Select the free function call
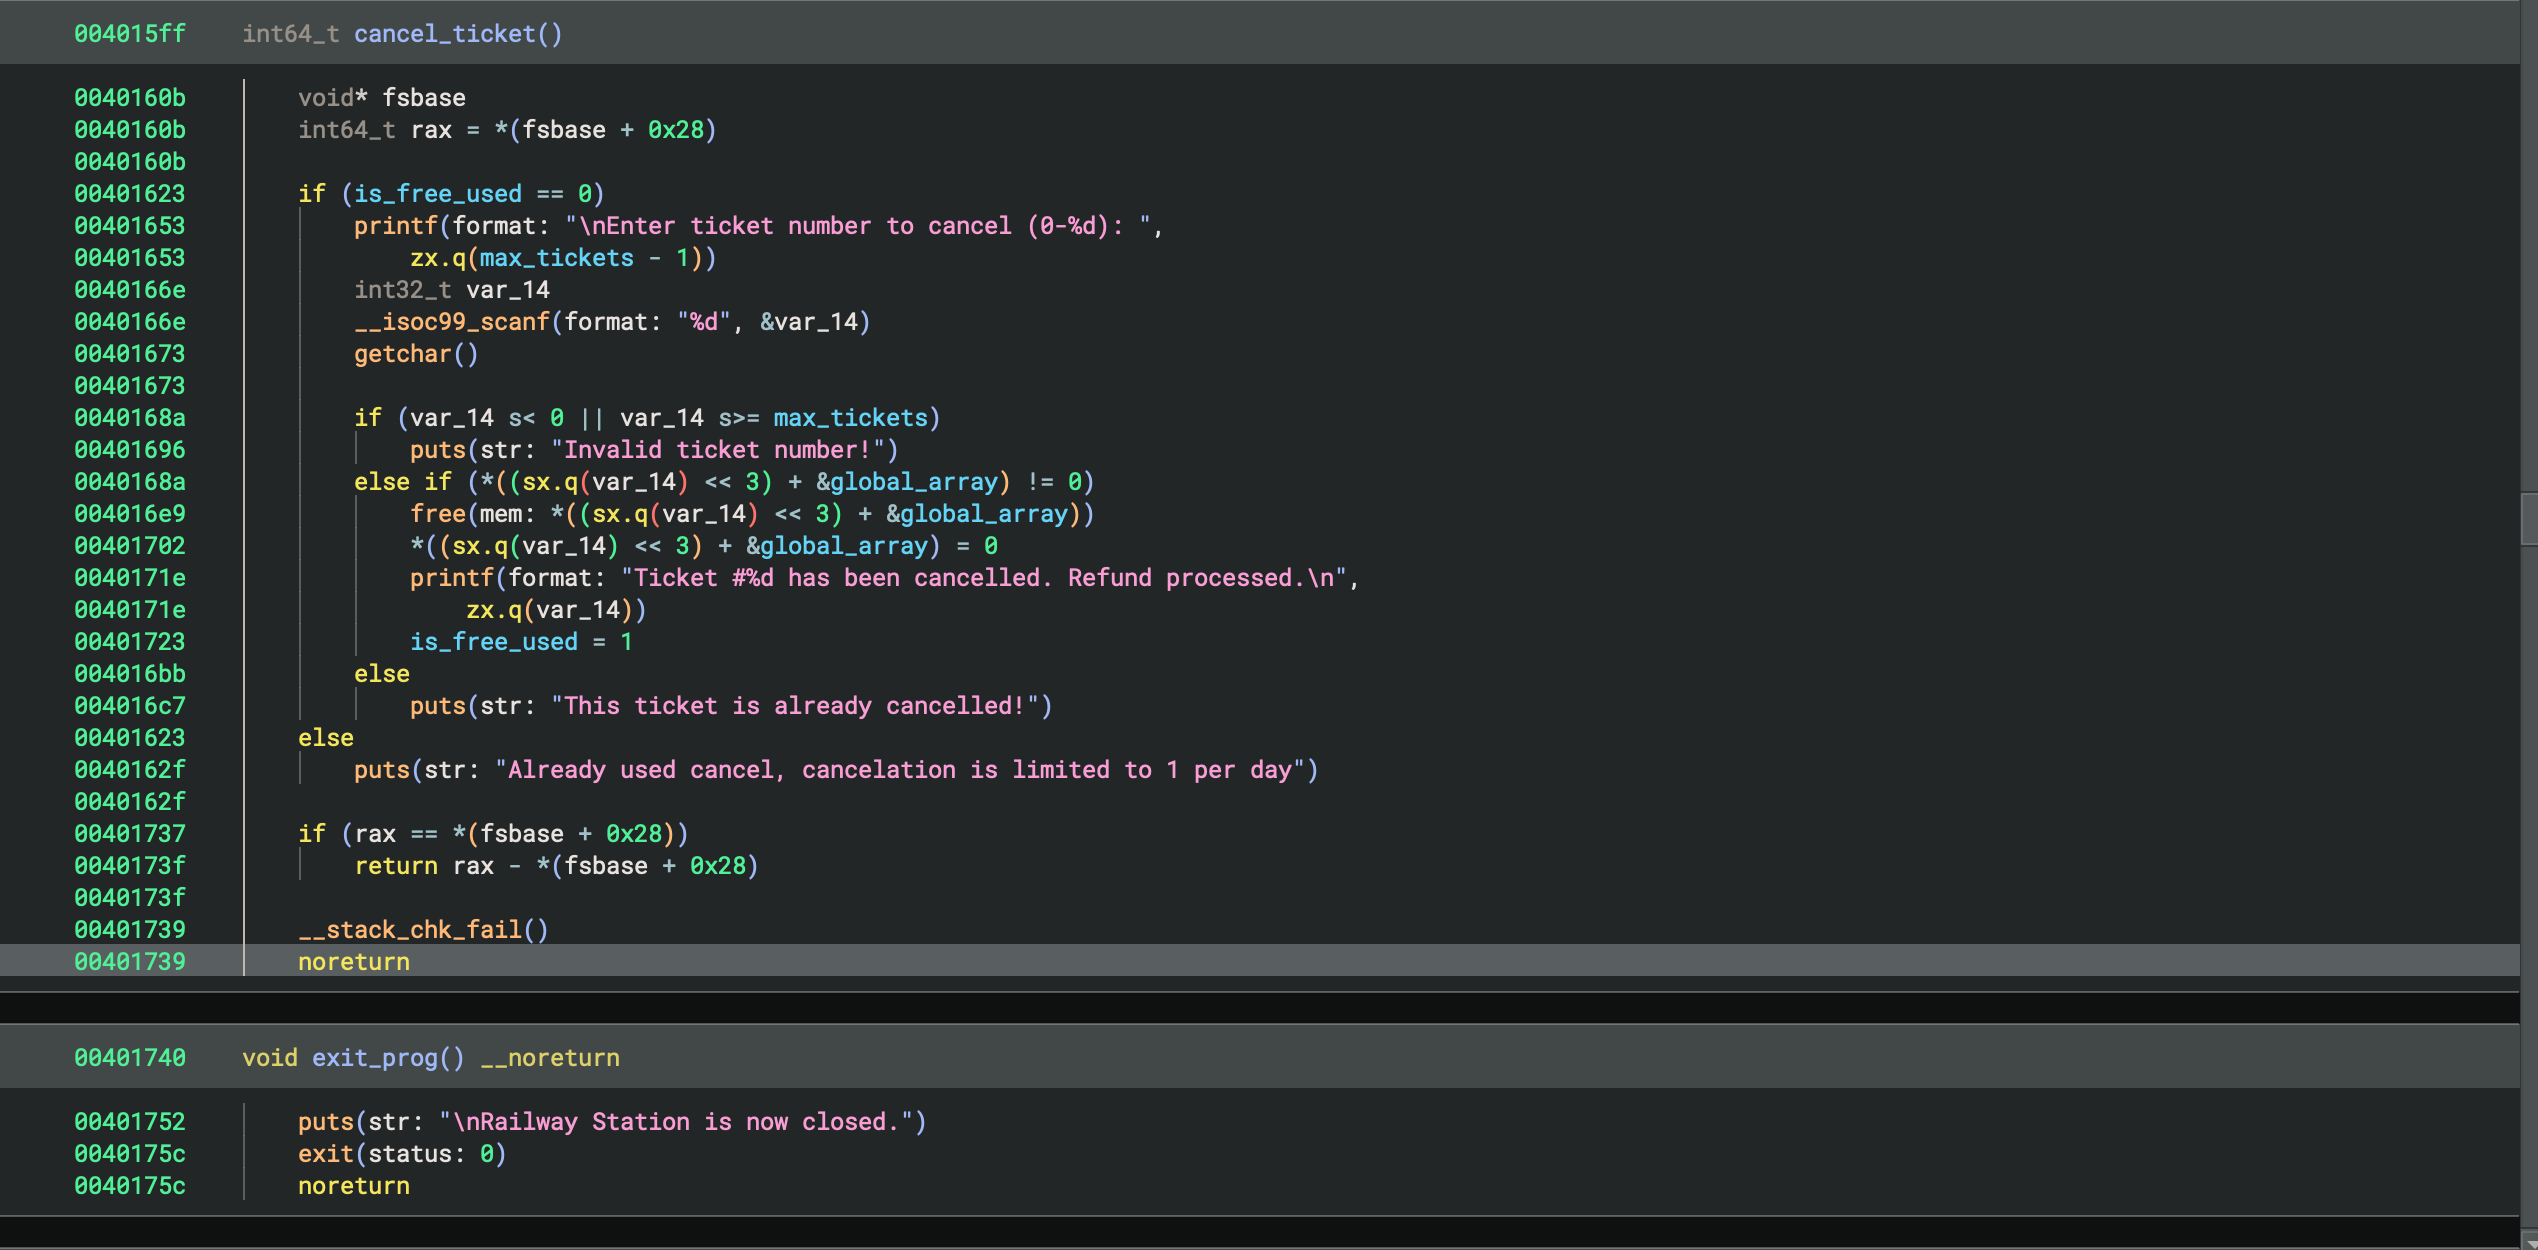This screenshot has width=2538, height=1250. coord(437,514)
